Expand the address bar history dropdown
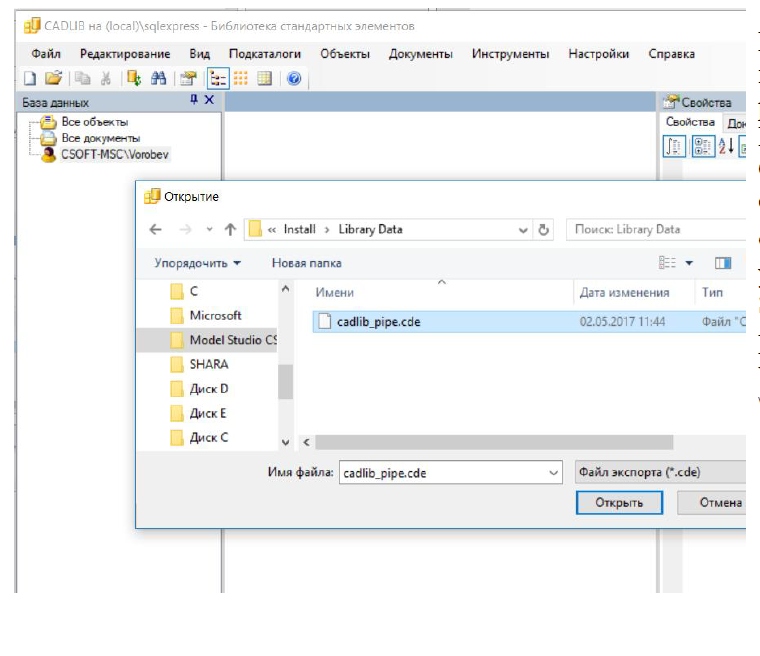 coord(523,230)
